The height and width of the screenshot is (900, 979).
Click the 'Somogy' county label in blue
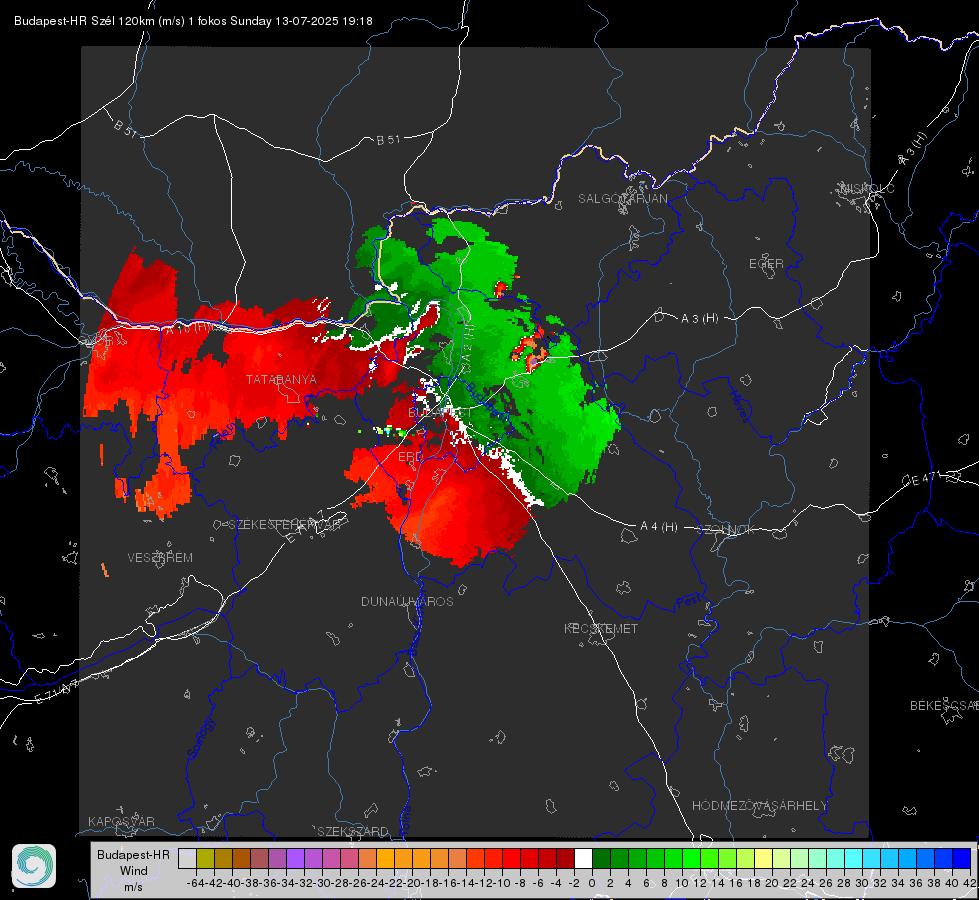coord(200,738)
